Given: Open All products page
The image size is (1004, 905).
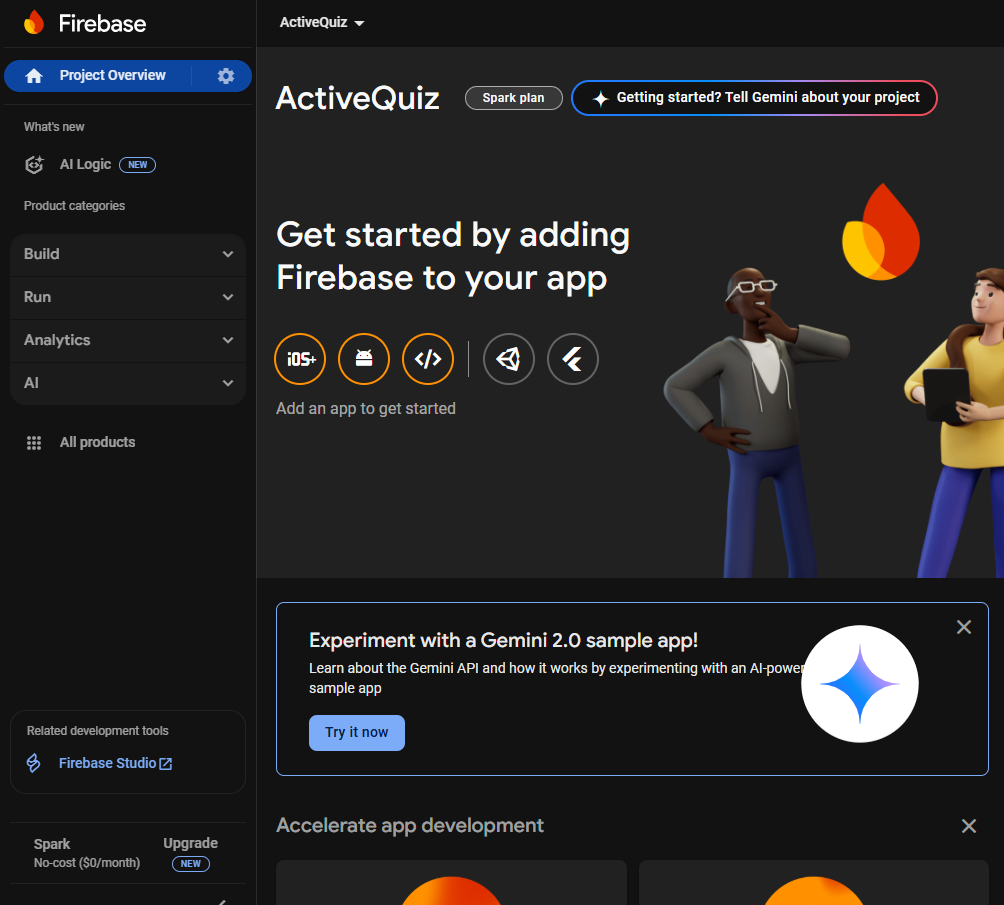Looking at the screenshot, I should coord(97,443).
